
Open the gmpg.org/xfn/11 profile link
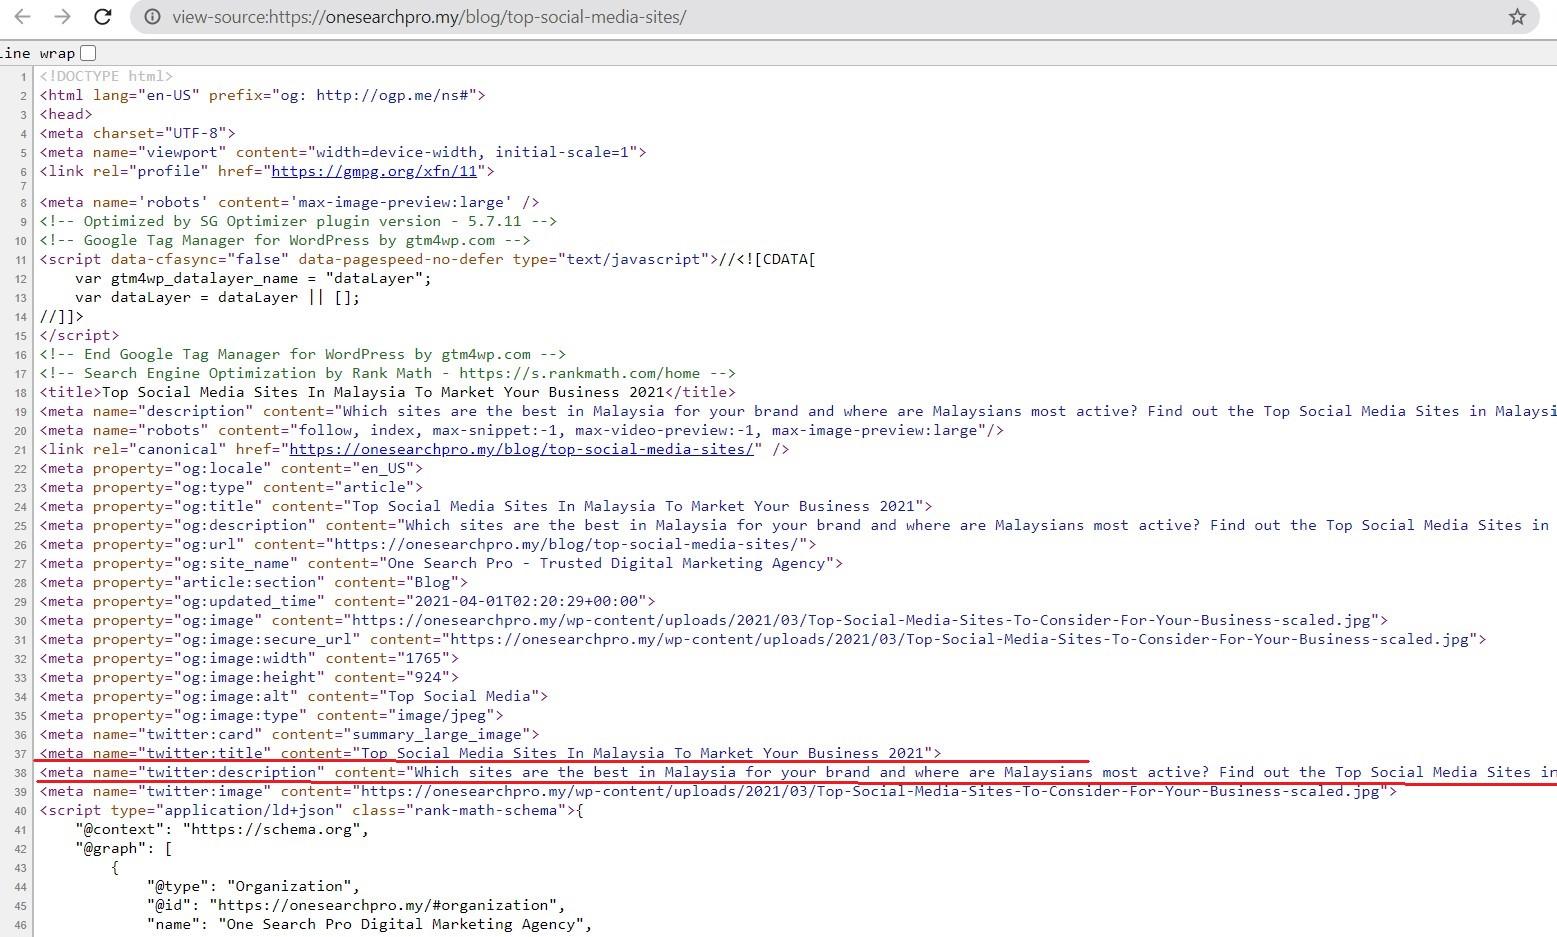[374, 171]
